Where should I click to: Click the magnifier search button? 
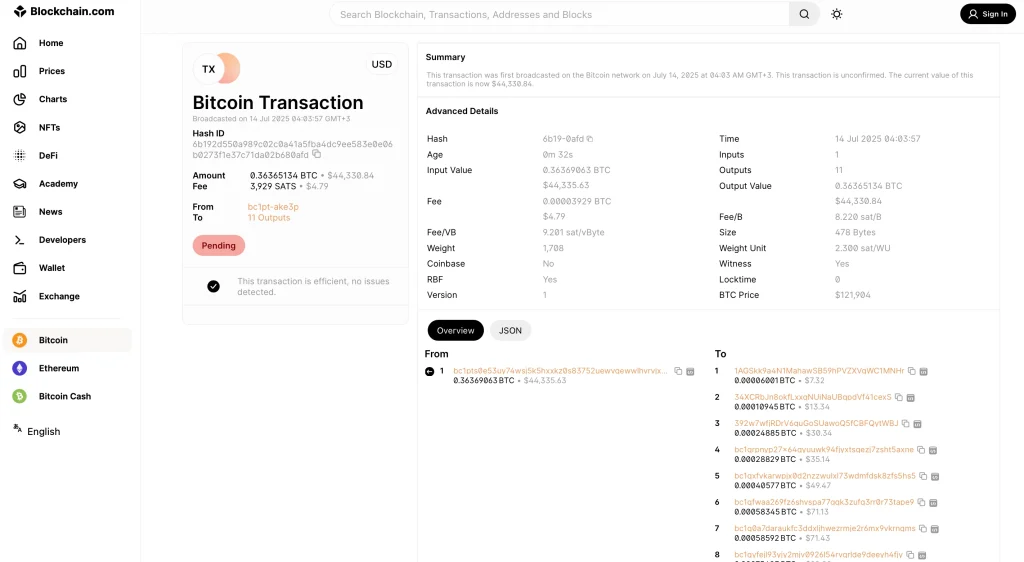tap(804, 14)
